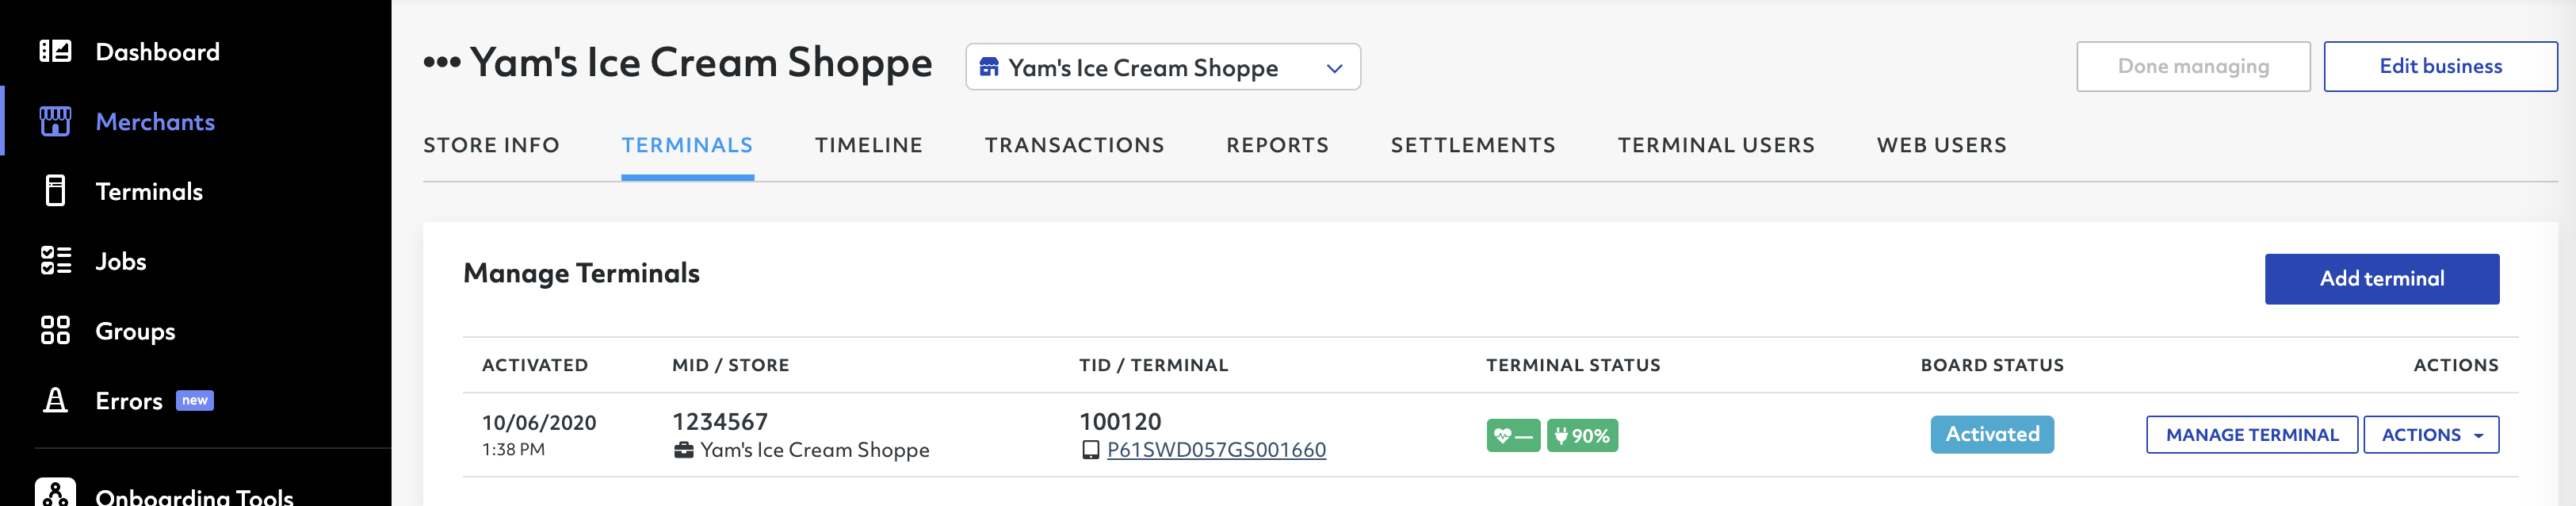Screen dimensions: 2576x506
Task: Open the three-dot menu beside business name
Action: coord(441,63)
